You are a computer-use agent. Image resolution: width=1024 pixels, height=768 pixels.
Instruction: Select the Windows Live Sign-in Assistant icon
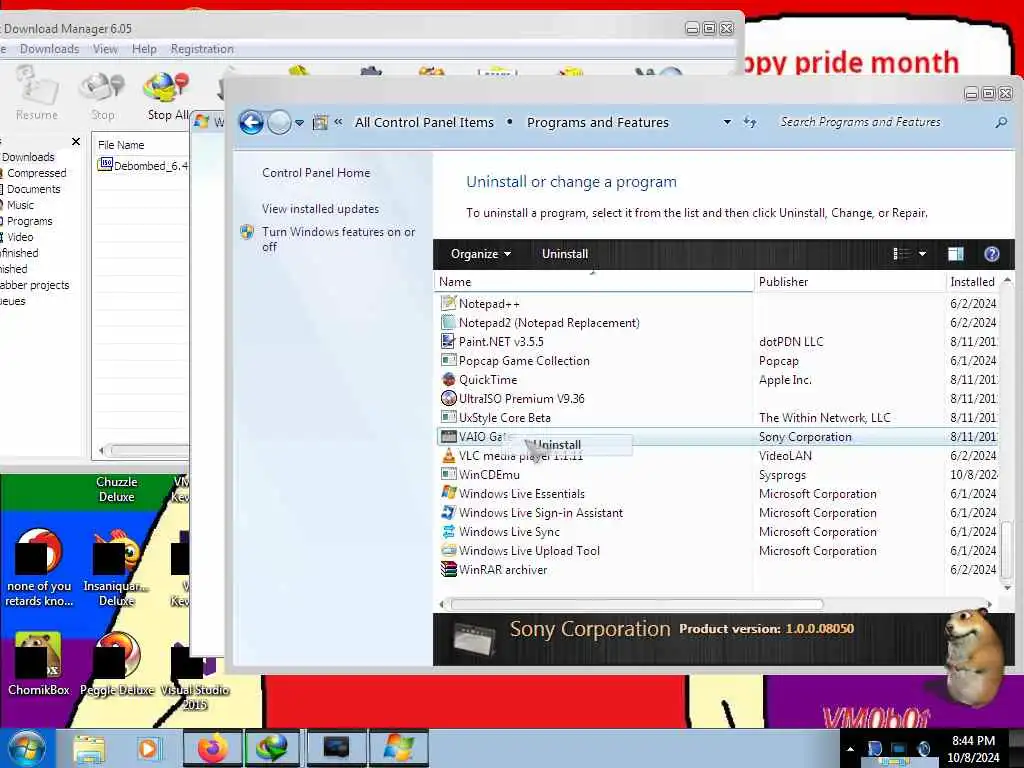(449, 512)
